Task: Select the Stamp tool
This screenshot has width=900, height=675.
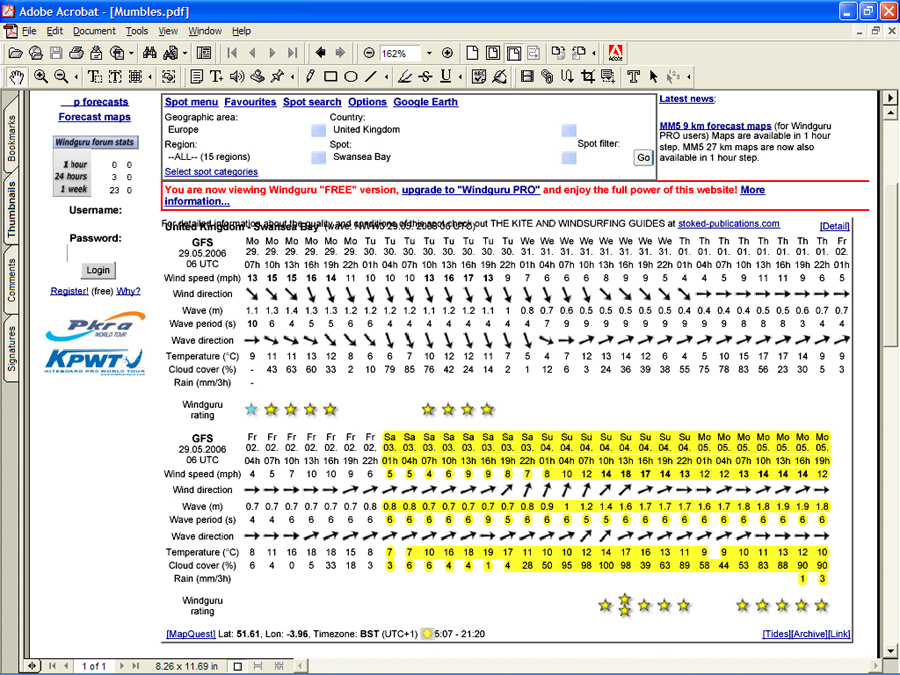Action: click(257, 76)
